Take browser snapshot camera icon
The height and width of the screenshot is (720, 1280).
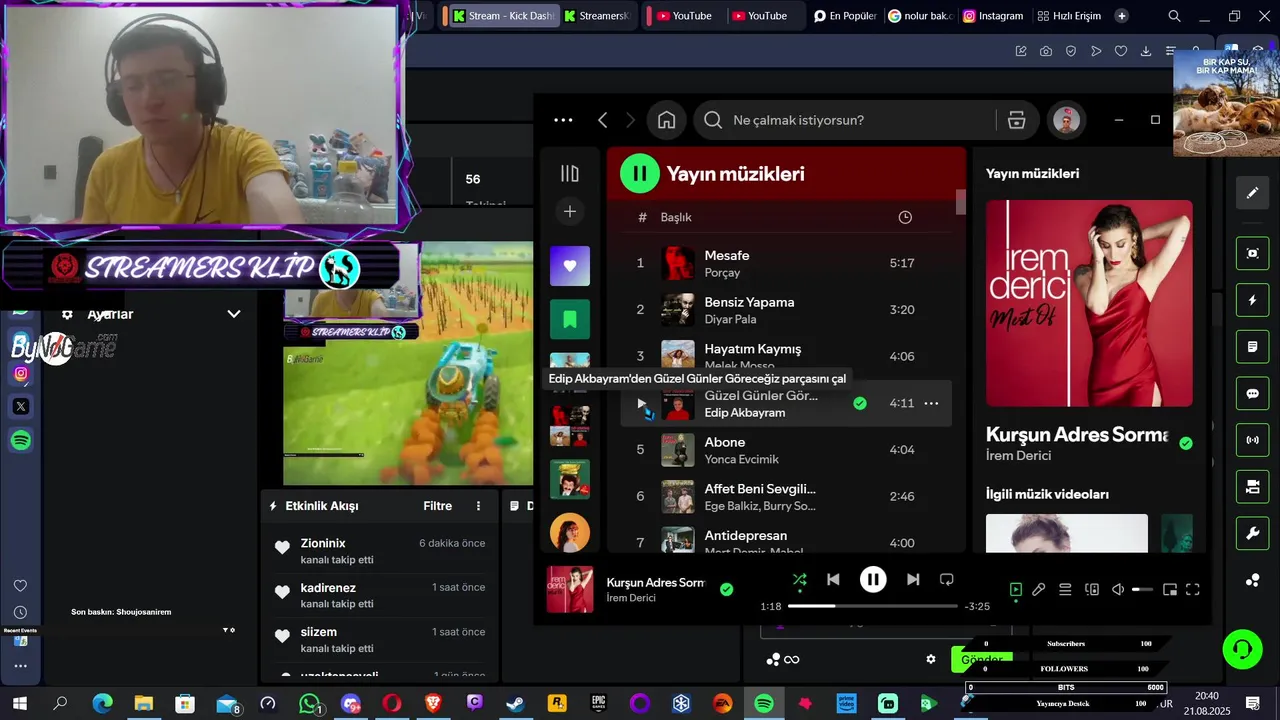click(x=1046, y=51)
